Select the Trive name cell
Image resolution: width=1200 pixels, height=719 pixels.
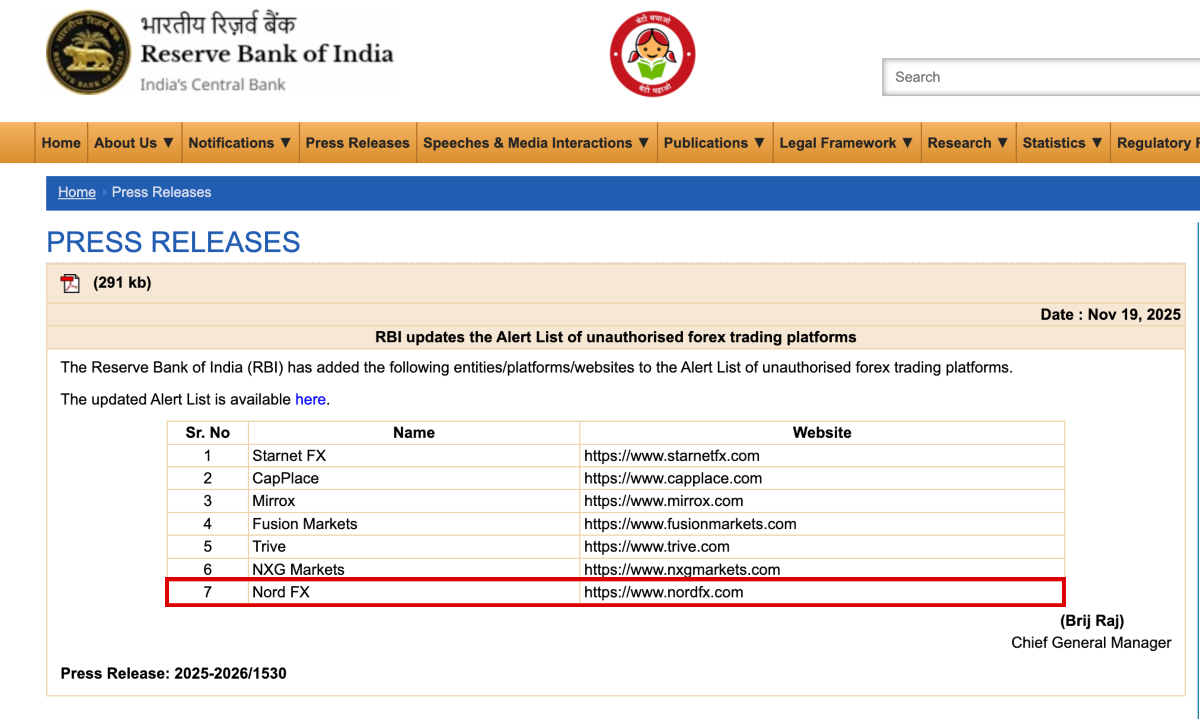(414, 547)
